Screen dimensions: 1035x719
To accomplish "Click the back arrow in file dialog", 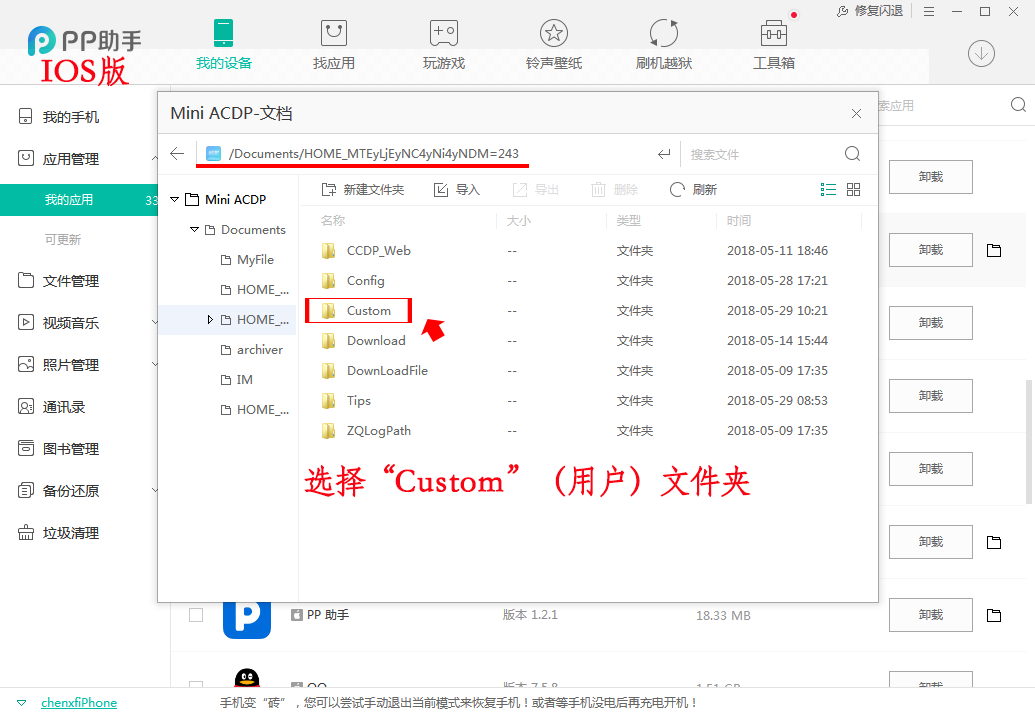I will pos(177,154).
